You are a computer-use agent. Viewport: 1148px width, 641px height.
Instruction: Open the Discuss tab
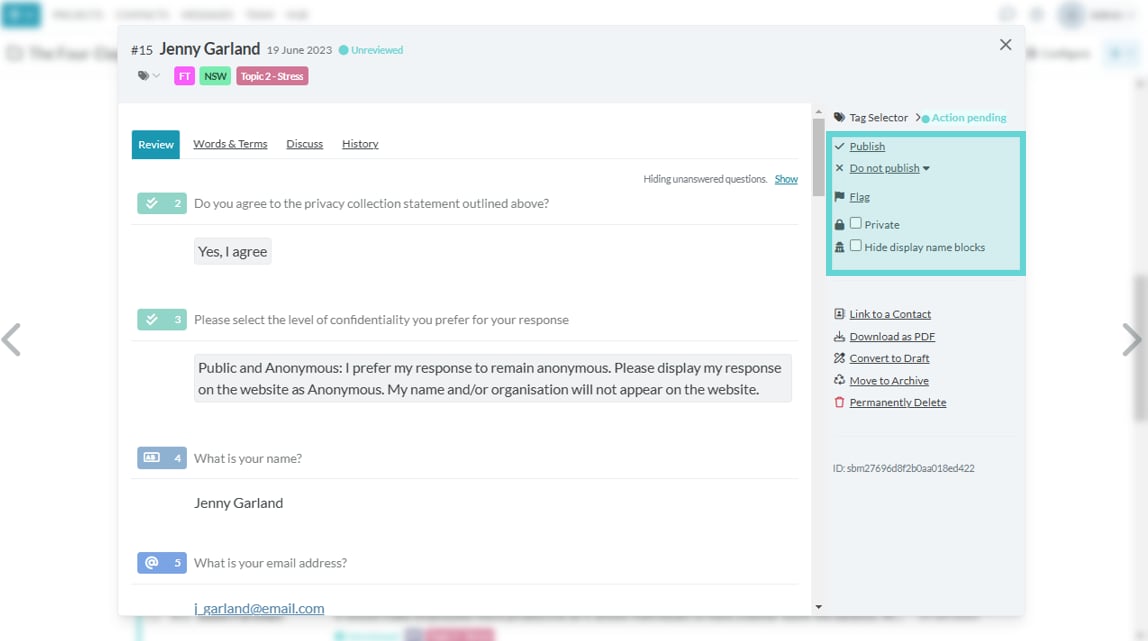(x=305, y=144)
